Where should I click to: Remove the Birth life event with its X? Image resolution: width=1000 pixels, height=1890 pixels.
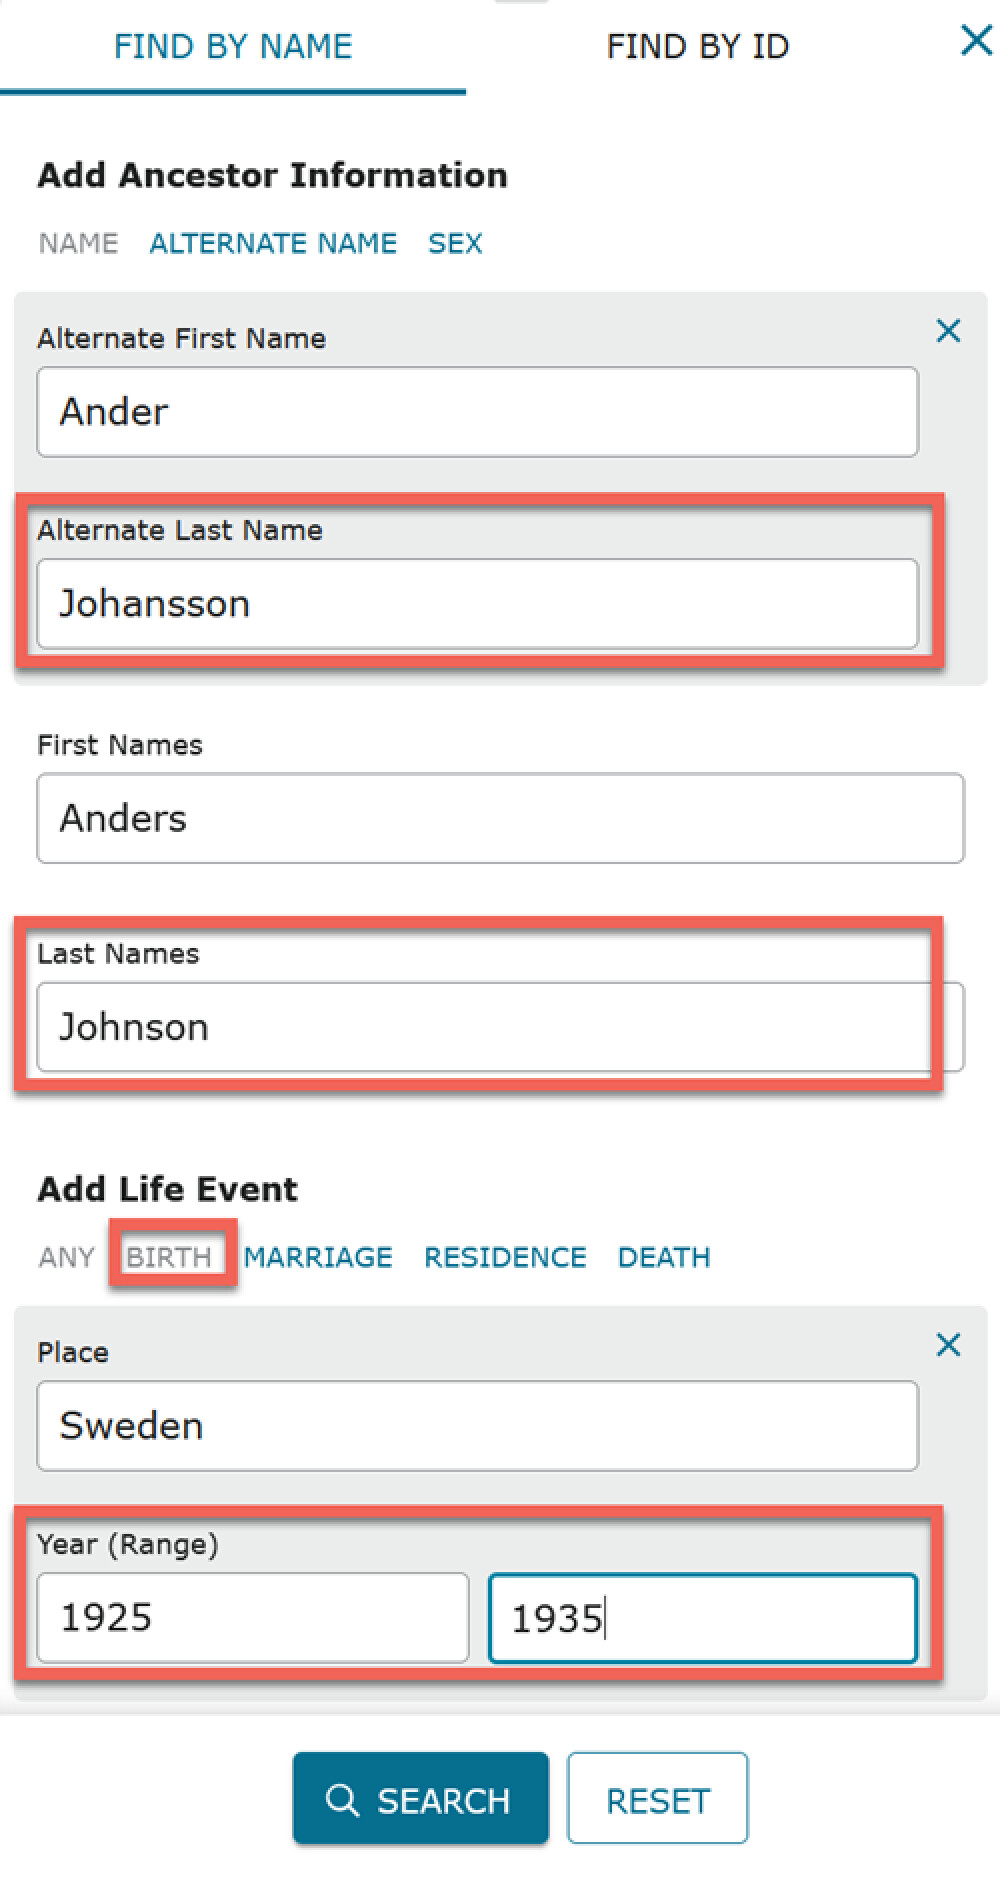(947, 1345)
